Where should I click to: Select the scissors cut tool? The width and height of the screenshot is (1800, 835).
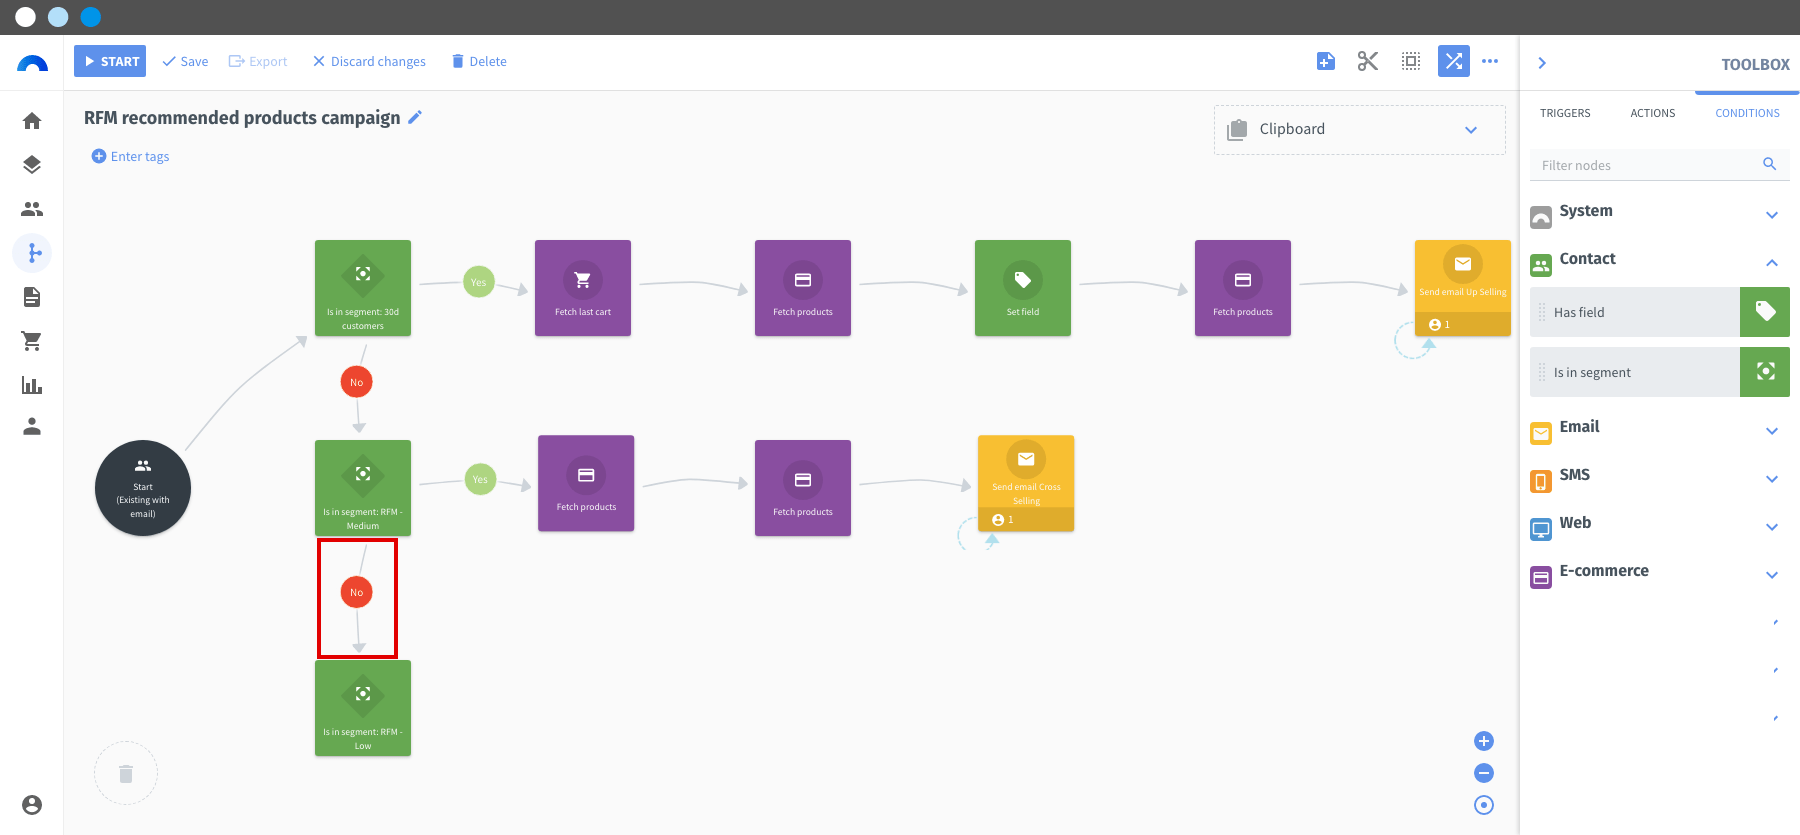coord(1368,61)
